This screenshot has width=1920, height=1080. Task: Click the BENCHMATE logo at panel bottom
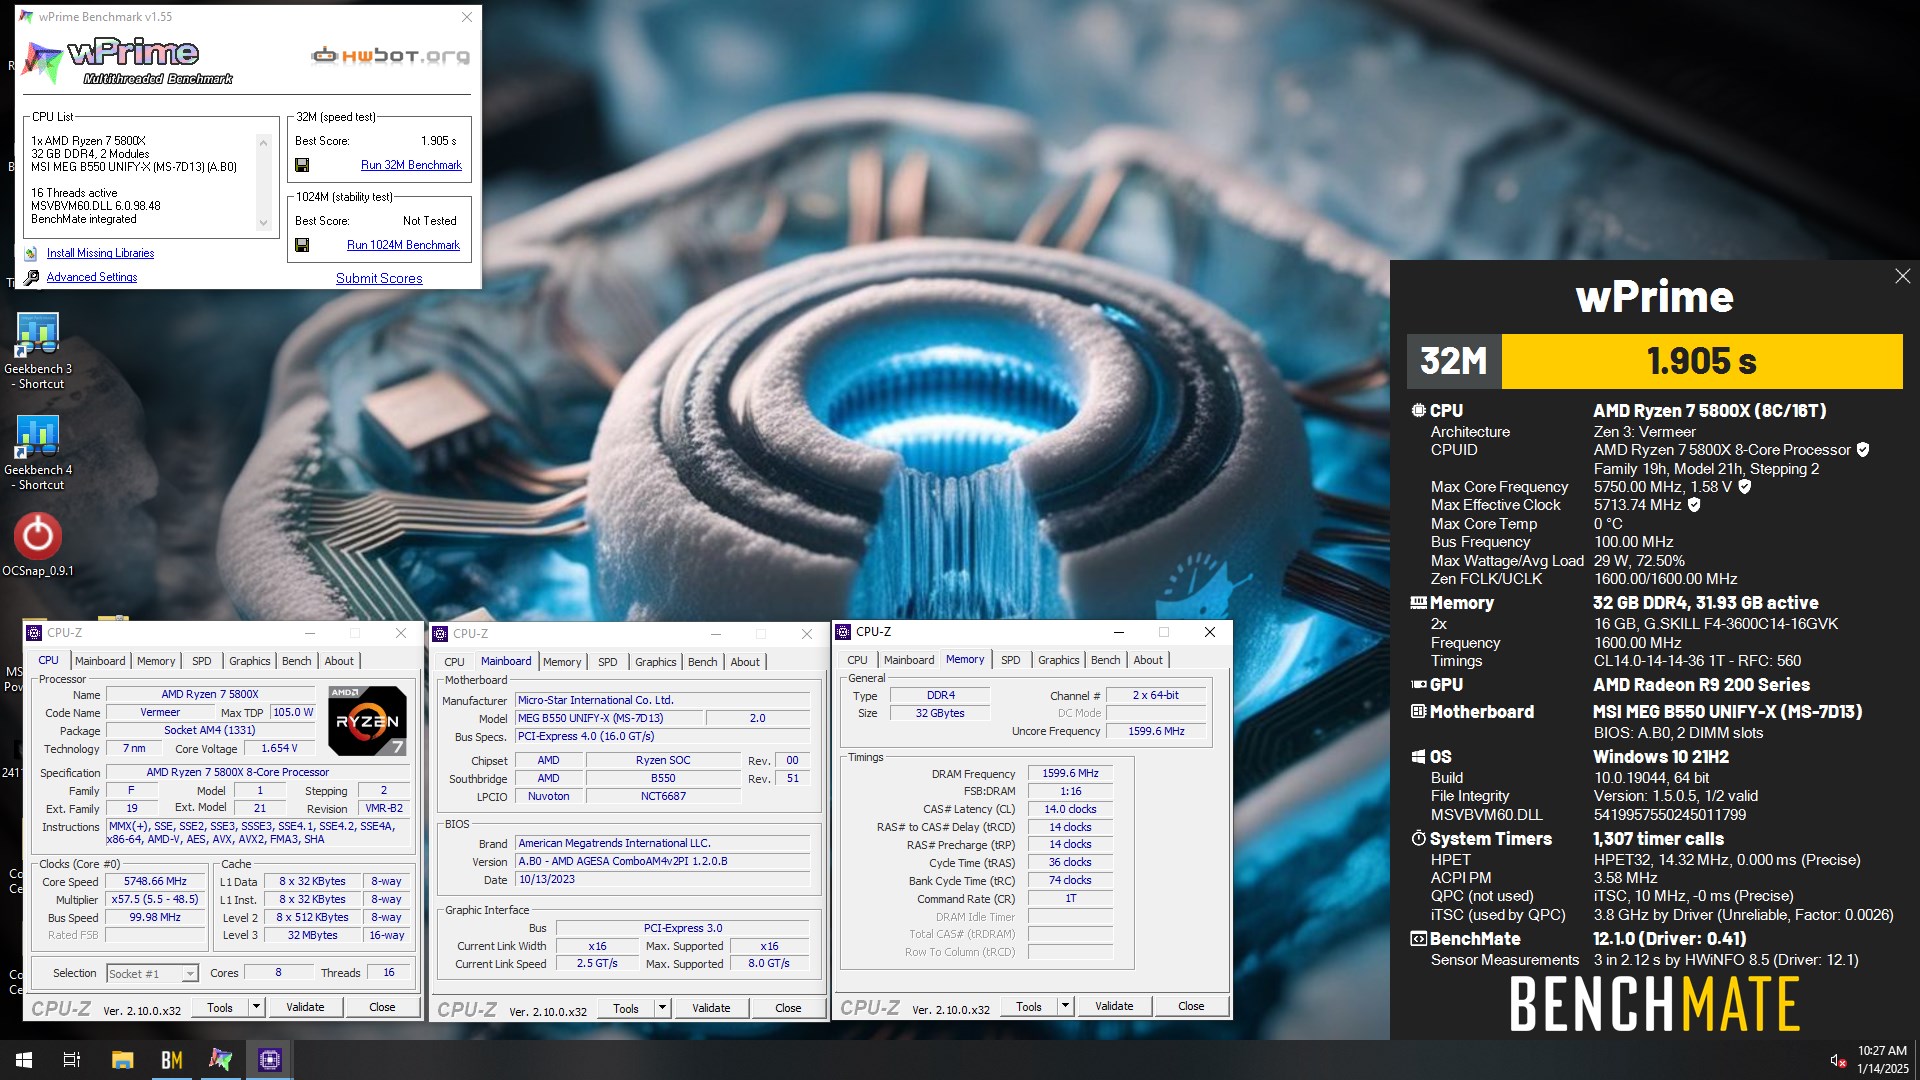[x=1655, y=1005]
